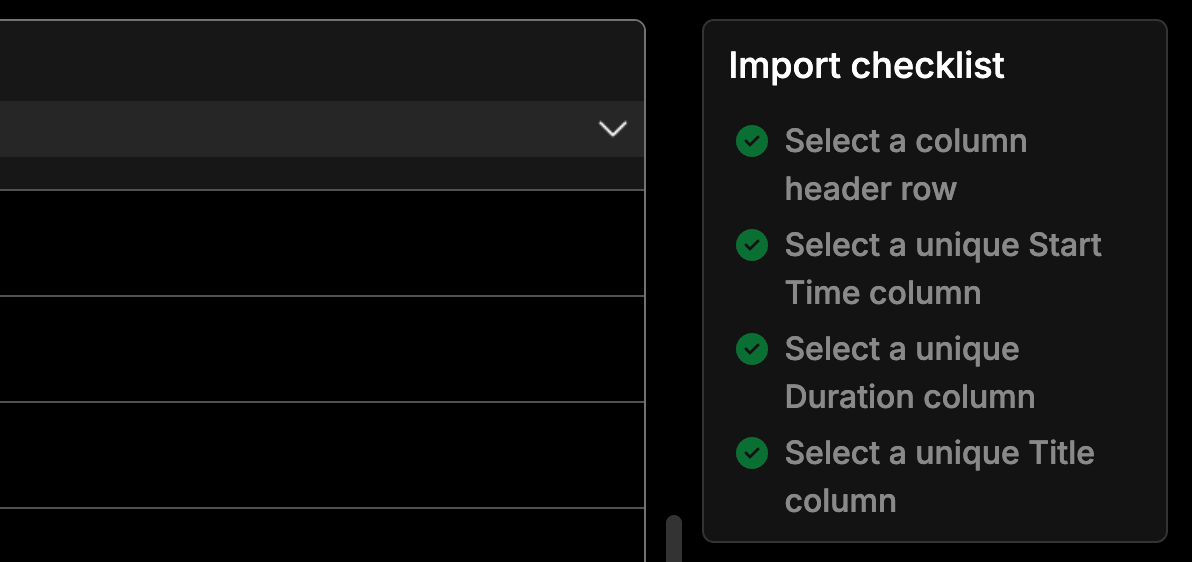Expand the dropdown using the chevron arrow
Image resolution: width=1192 pixels, height=562 pixels.
point(612,129)
